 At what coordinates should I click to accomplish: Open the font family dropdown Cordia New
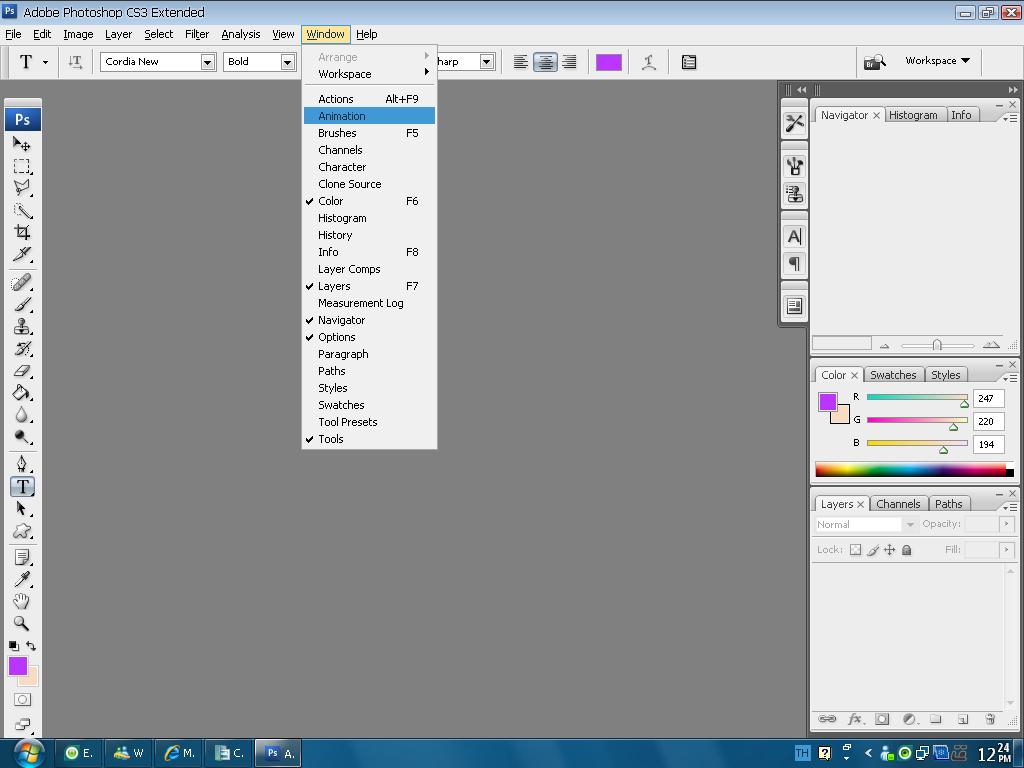tap(208, 62)
